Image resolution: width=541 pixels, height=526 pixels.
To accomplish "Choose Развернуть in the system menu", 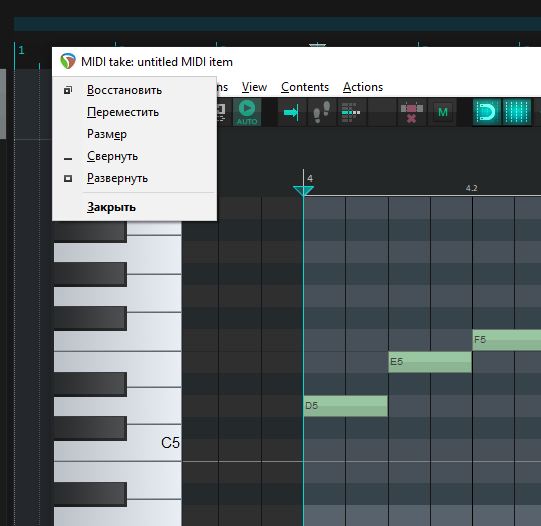I will point(135,178).
